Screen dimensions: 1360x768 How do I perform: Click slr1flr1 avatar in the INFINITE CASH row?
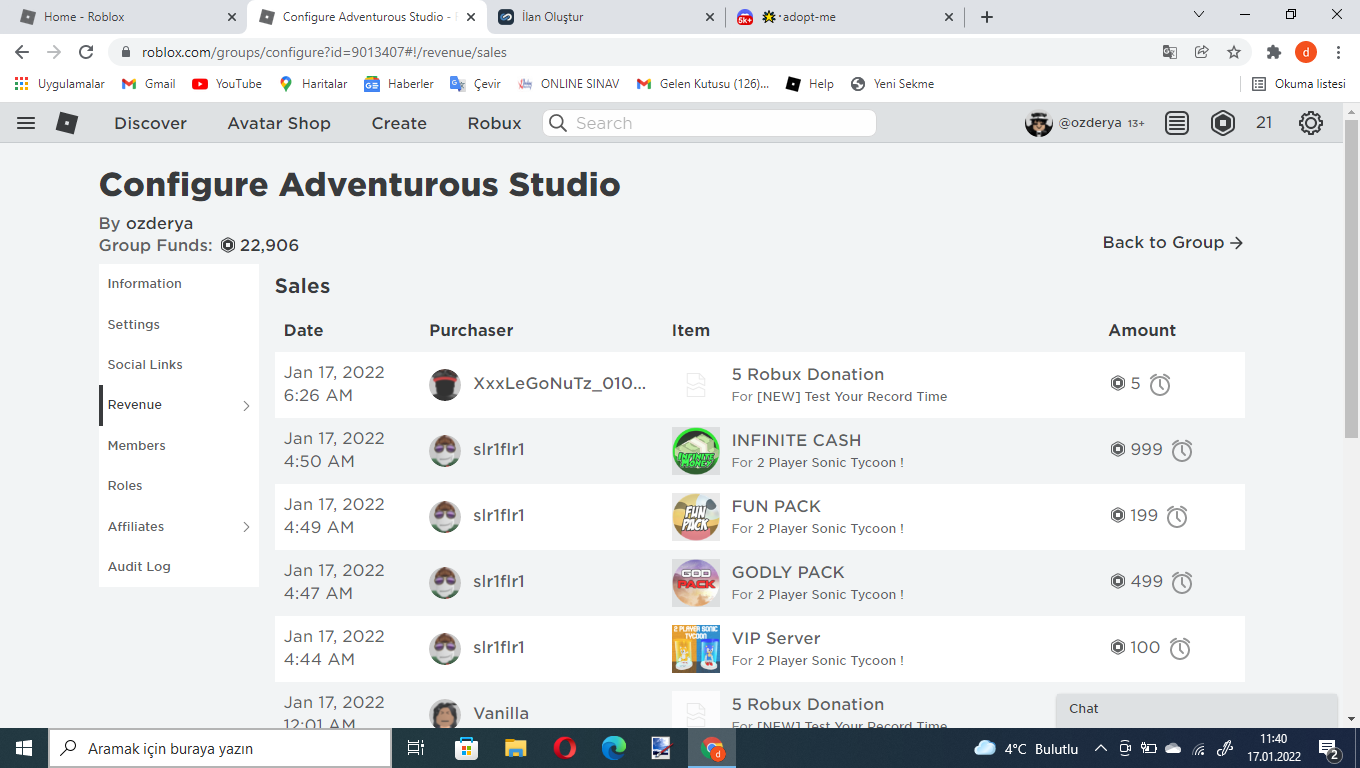(x=445, y=450)
